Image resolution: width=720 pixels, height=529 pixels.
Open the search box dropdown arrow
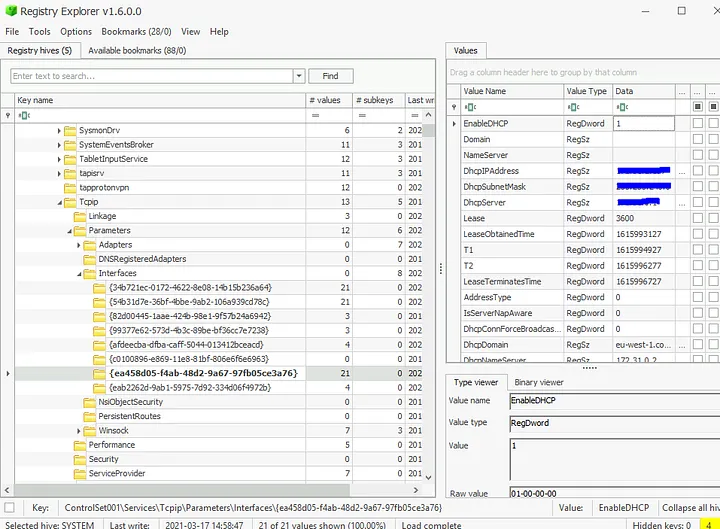pos(298,76)
